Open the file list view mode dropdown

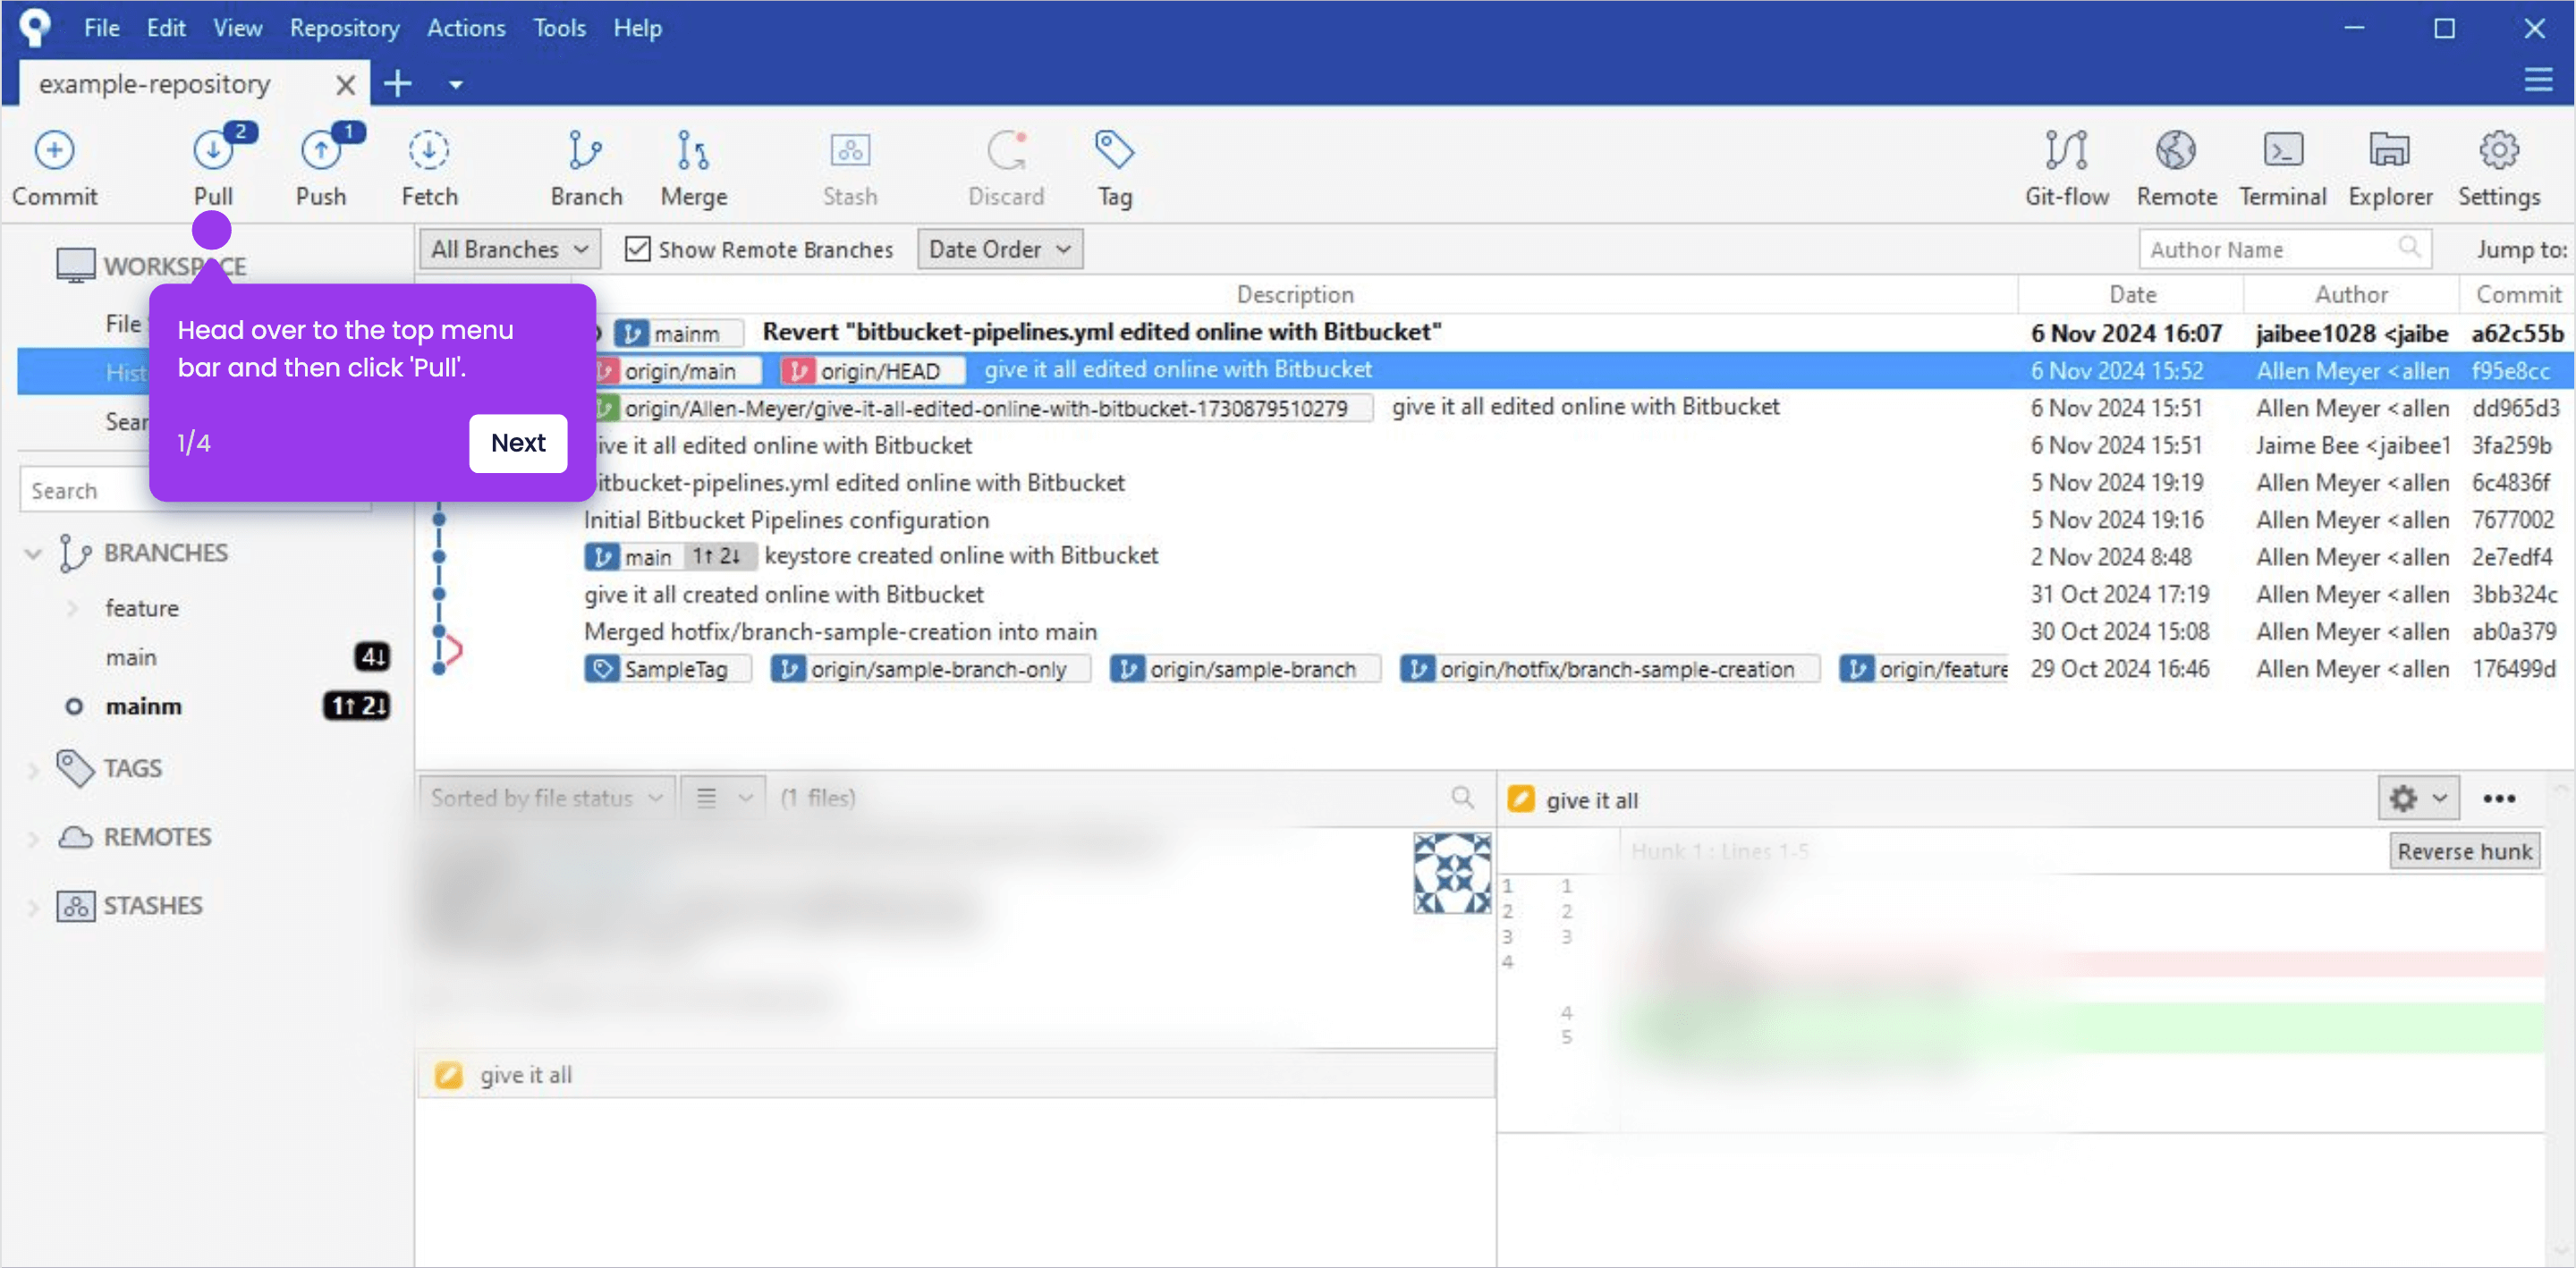click(723, 798)
